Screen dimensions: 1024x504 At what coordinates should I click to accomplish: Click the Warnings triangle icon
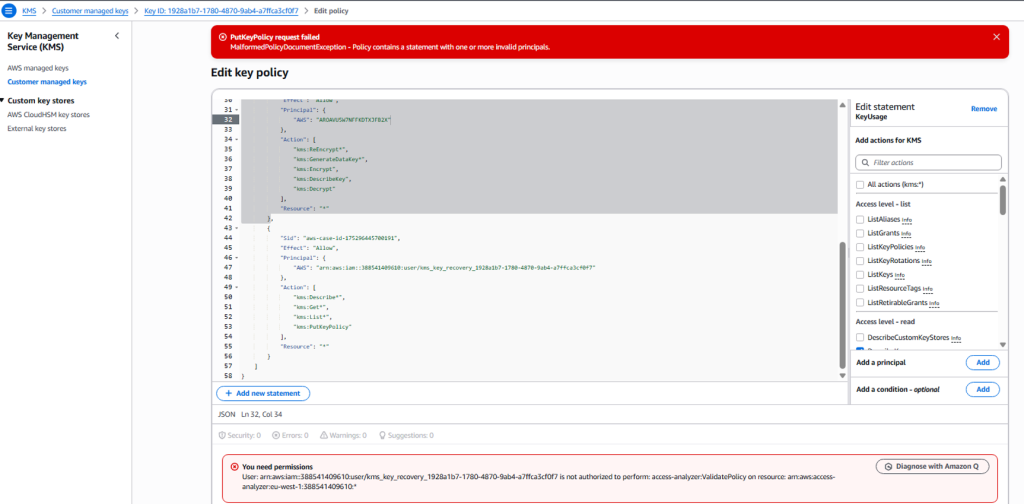coord(324,436)
